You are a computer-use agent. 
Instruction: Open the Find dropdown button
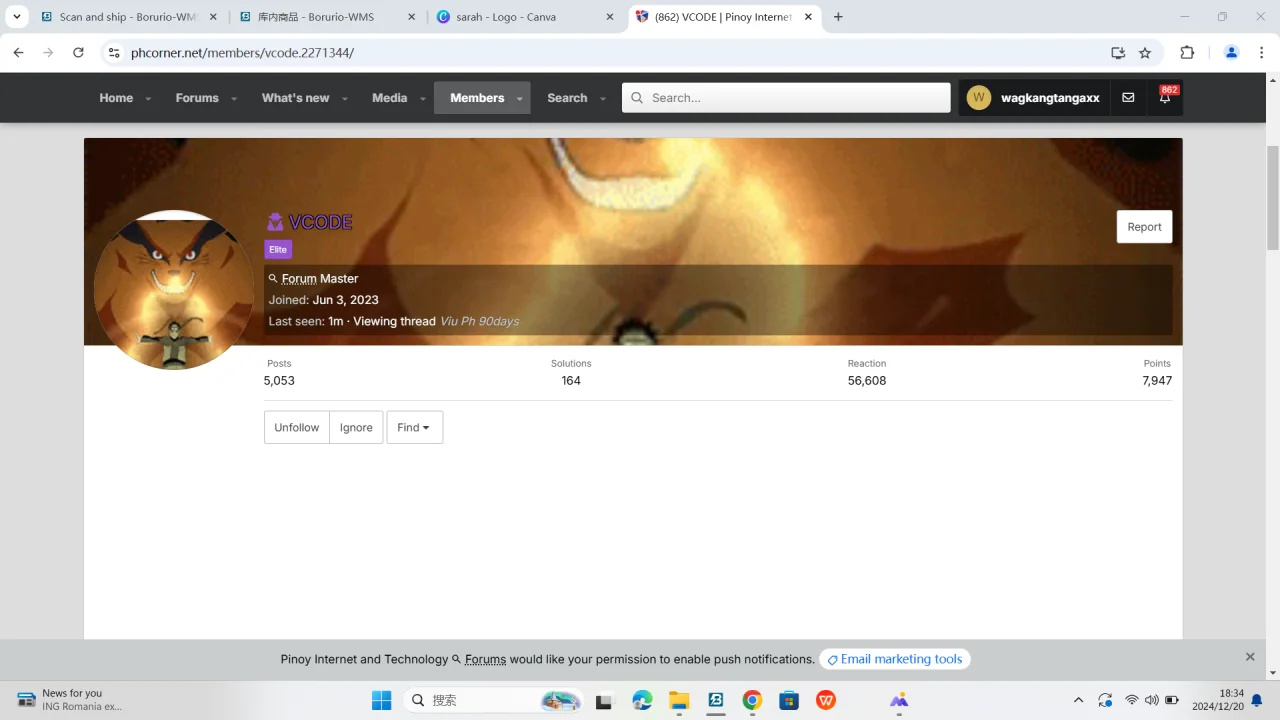(414, 427)
